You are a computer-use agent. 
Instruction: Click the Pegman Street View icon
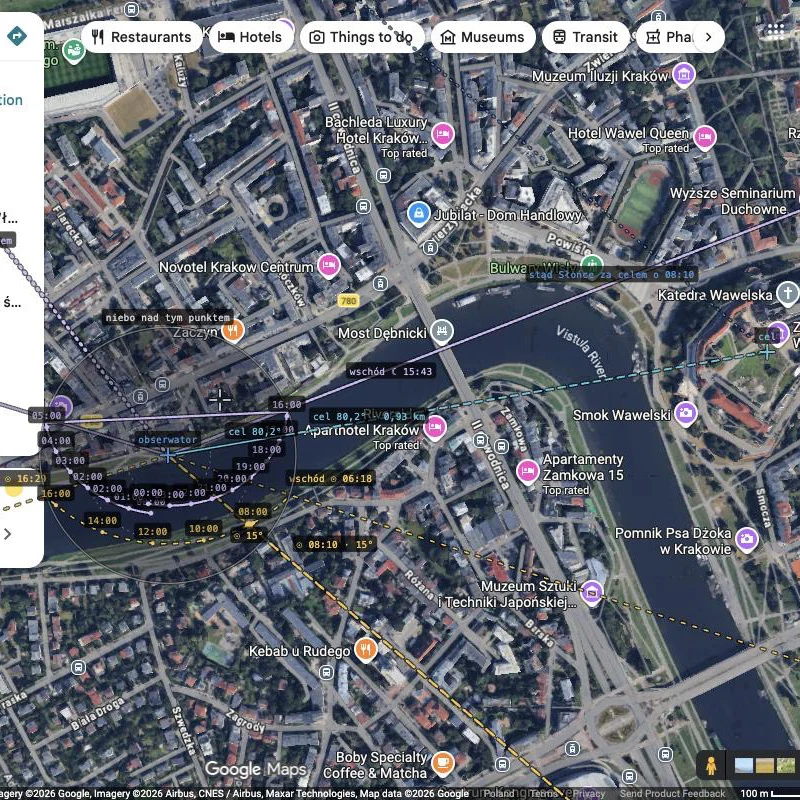pyautogui.click(x=711, y=765)
